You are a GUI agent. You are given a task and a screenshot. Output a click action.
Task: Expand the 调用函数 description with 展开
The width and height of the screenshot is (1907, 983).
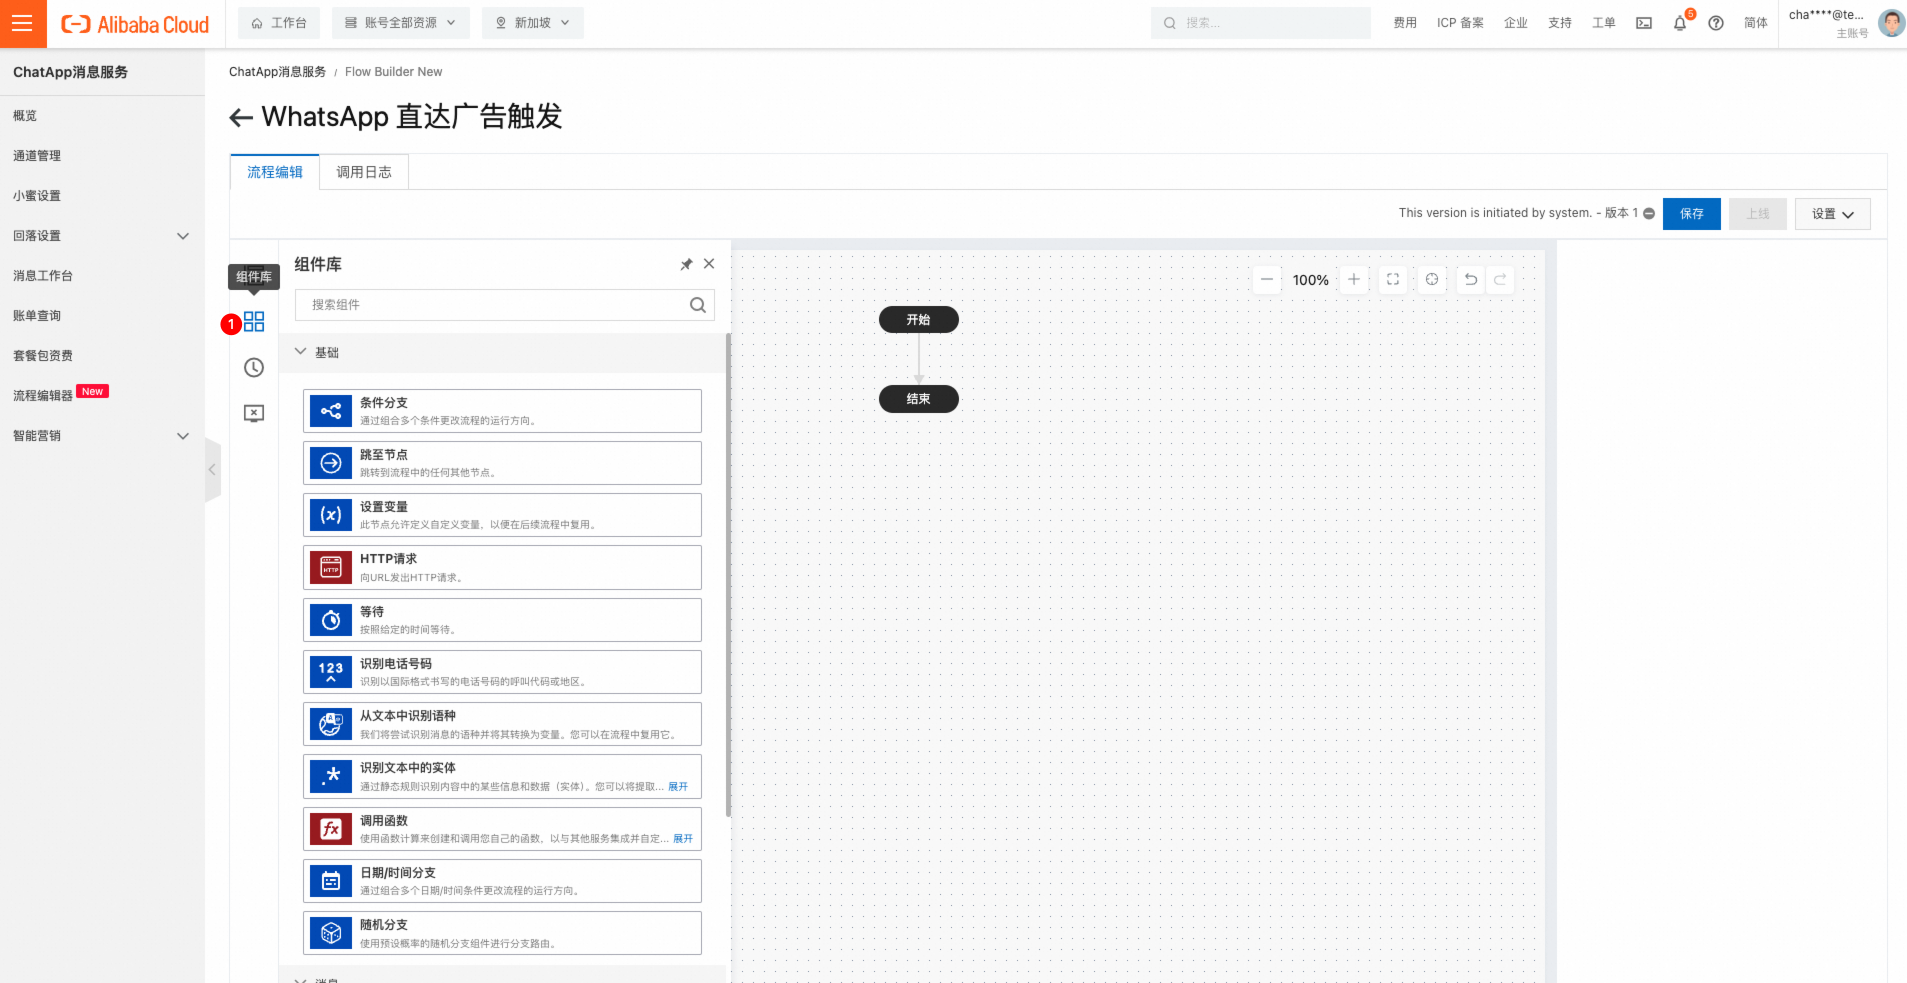click(683, 839)
